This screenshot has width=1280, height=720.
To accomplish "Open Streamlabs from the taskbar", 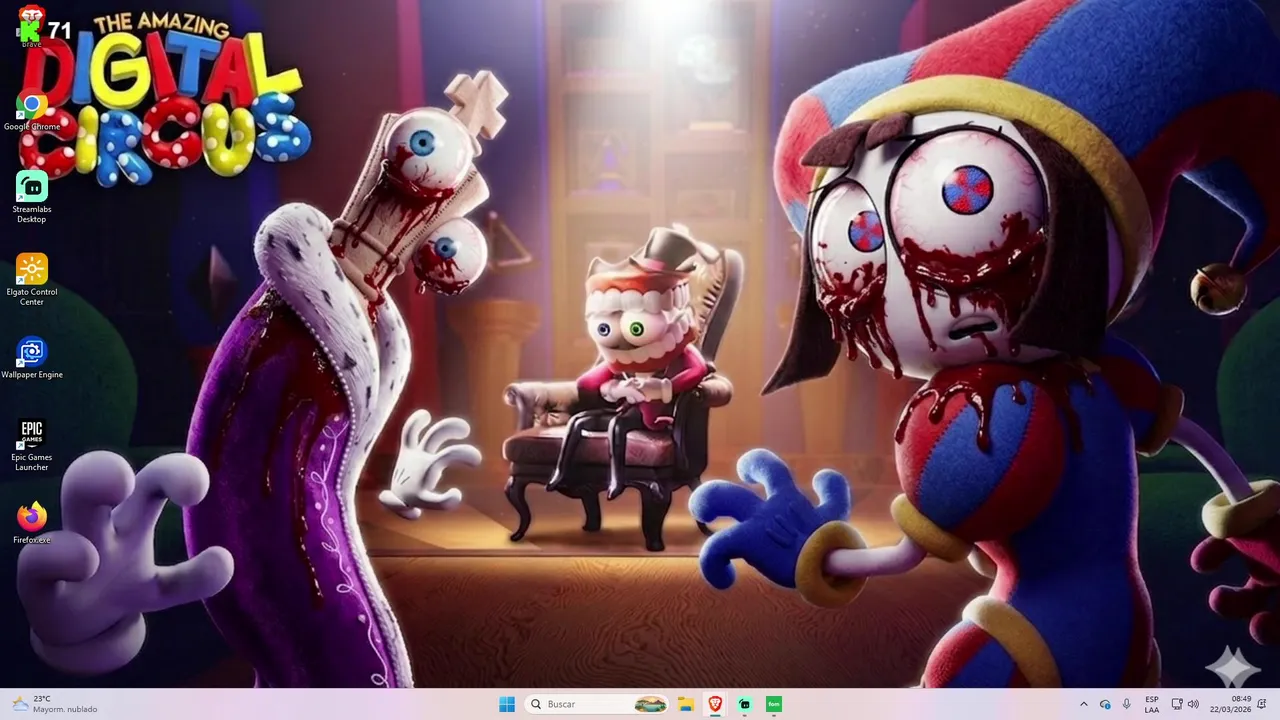I will [744, 704].
